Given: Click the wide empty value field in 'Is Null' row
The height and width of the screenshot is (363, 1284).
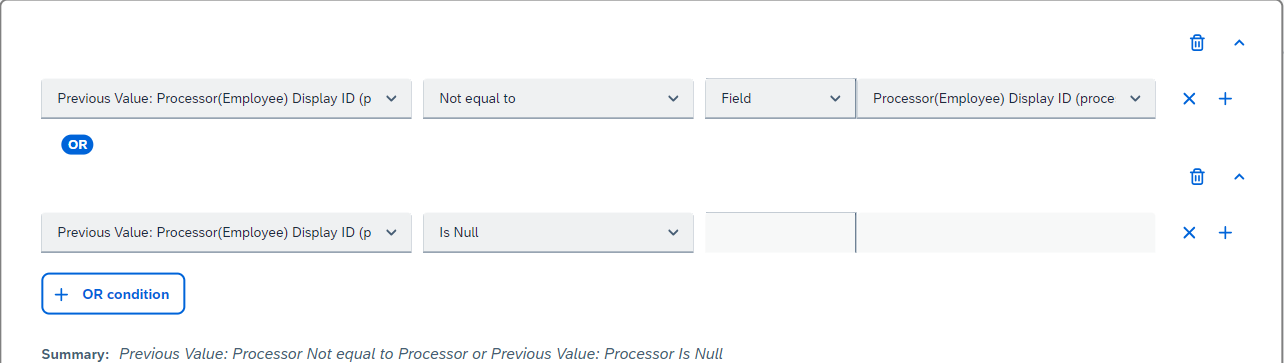Looking at the screenshot, I should coord(1006,233).
